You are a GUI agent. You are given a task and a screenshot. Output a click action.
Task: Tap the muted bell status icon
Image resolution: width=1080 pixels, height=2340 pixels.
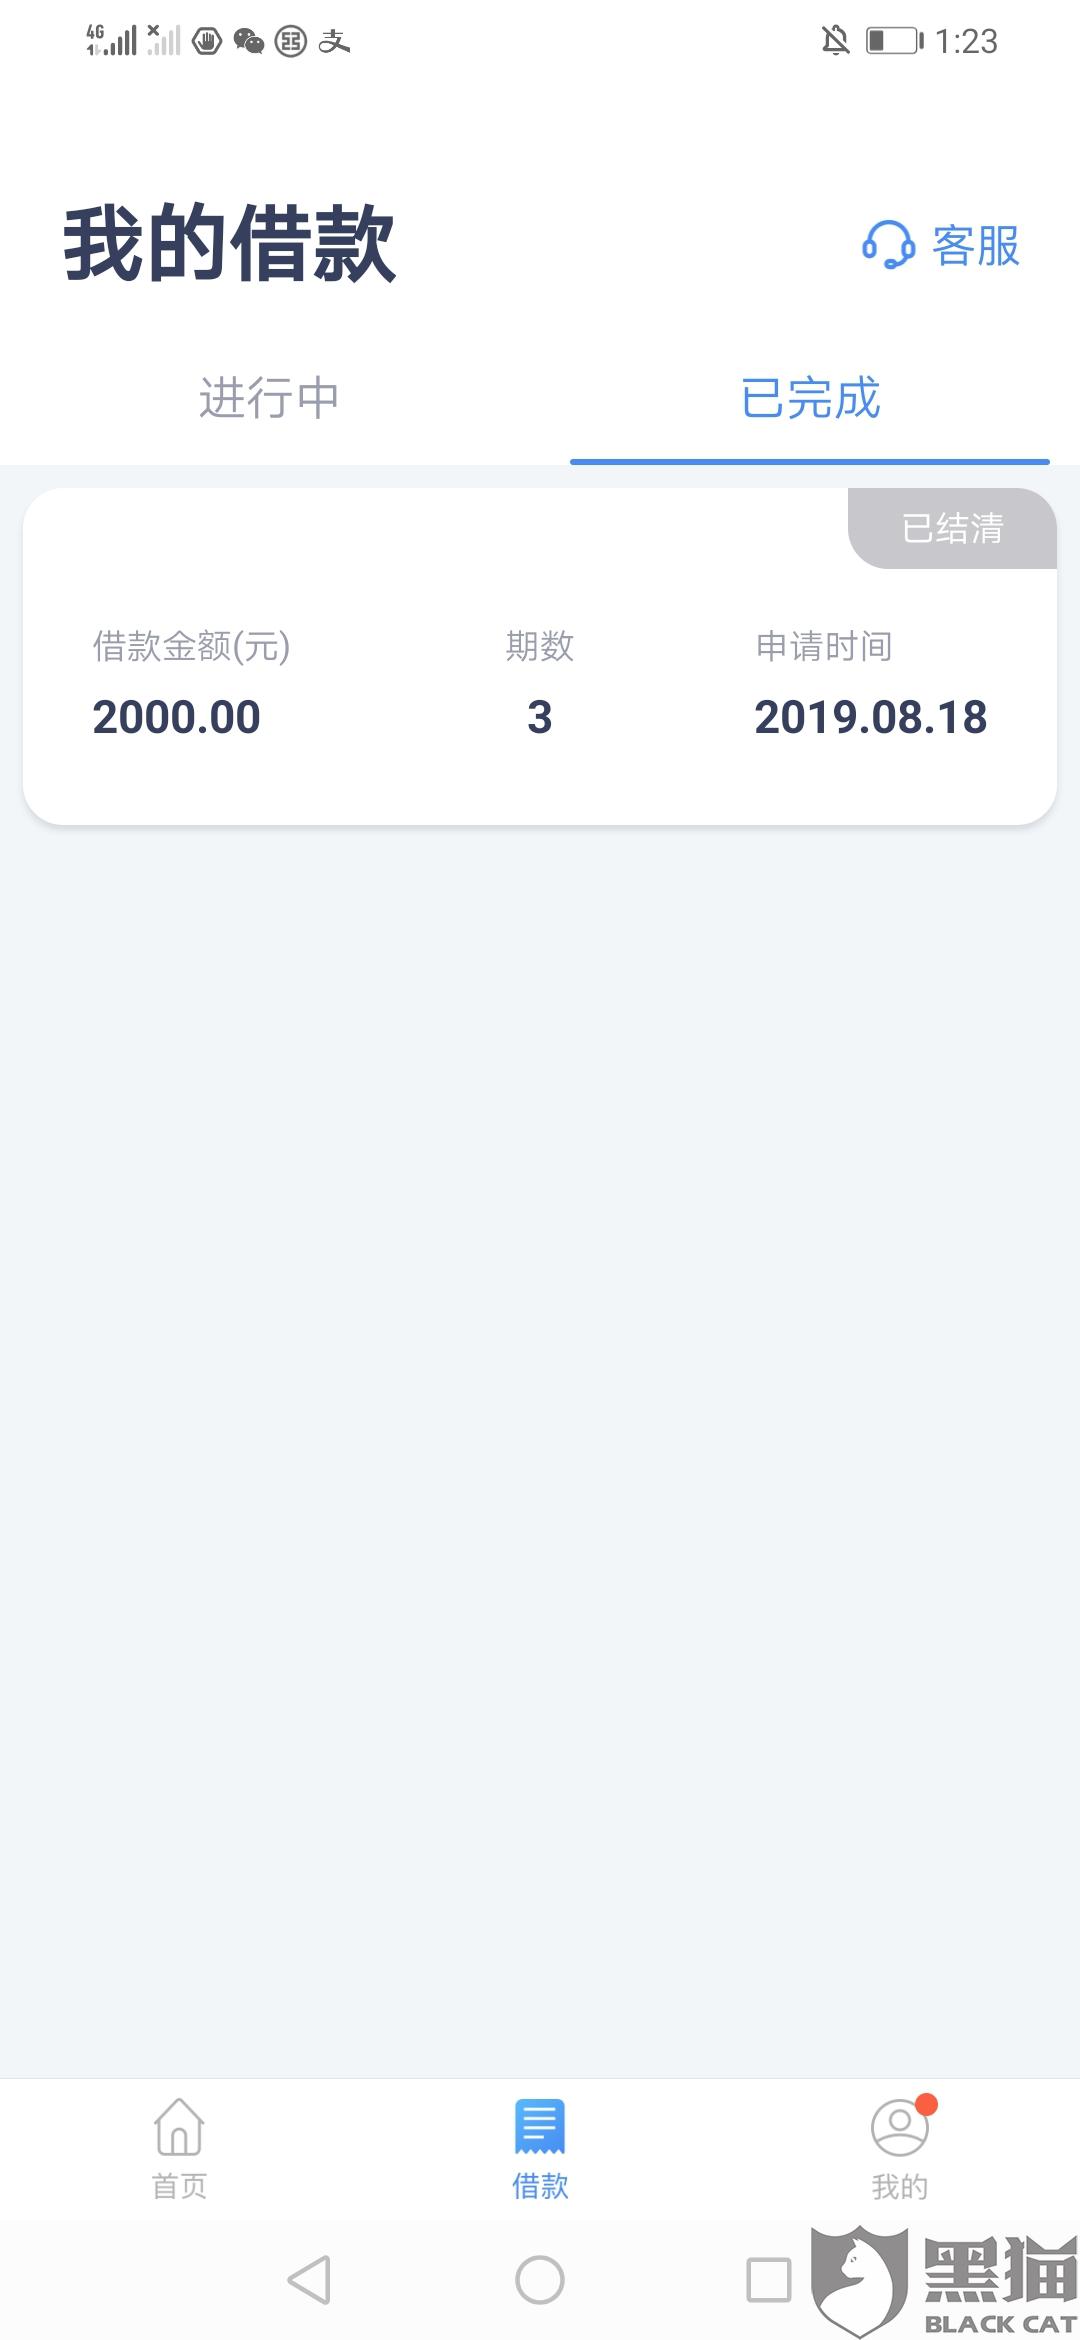pos(835,41)
